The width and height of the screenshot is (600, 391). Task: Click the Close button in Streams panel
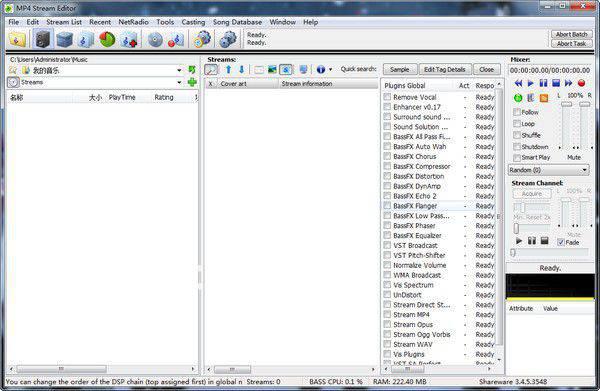coord(486,69)
